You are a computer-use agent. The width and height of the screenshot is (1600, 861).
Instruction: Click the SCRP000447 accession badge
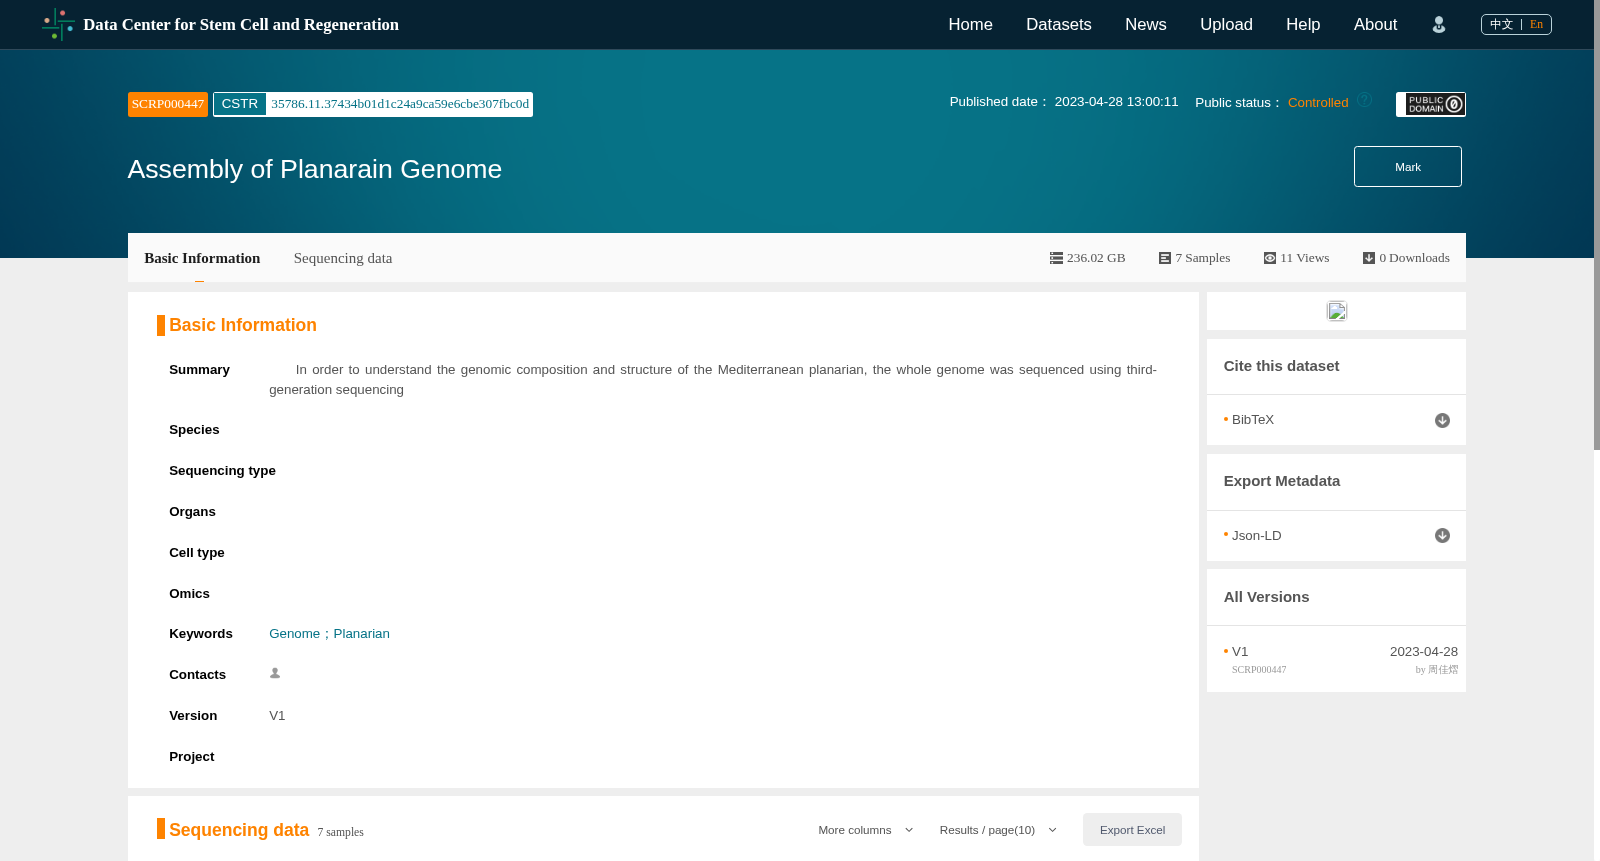[x=168, y=104]
